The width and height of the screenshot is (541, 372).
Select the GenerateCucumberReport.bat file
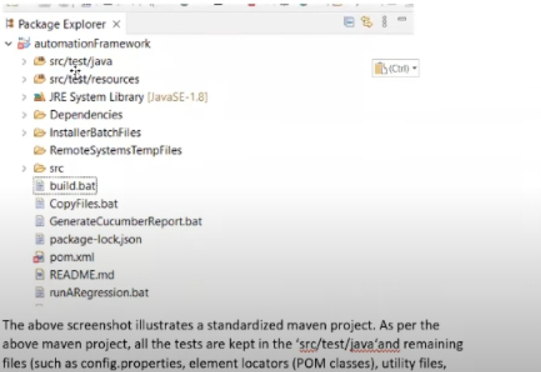tap(126, 222)
